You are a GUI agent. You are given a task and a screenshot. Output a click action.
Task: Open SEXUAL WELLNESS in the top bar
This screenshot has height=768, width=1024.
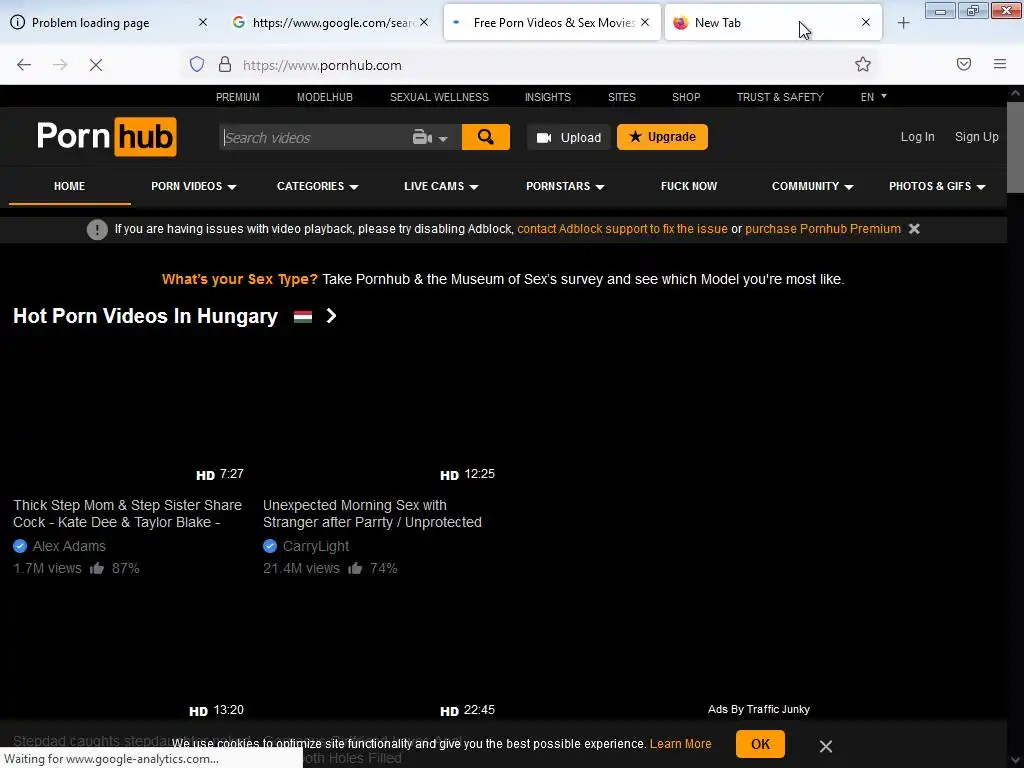pyautogui.click(x=439, y=97)
